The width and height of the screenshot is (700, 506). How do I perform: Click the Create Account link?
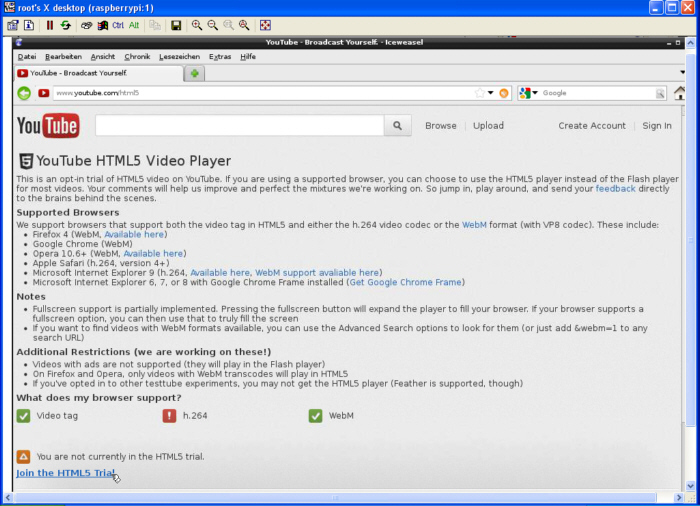click(x=592, y=126)
